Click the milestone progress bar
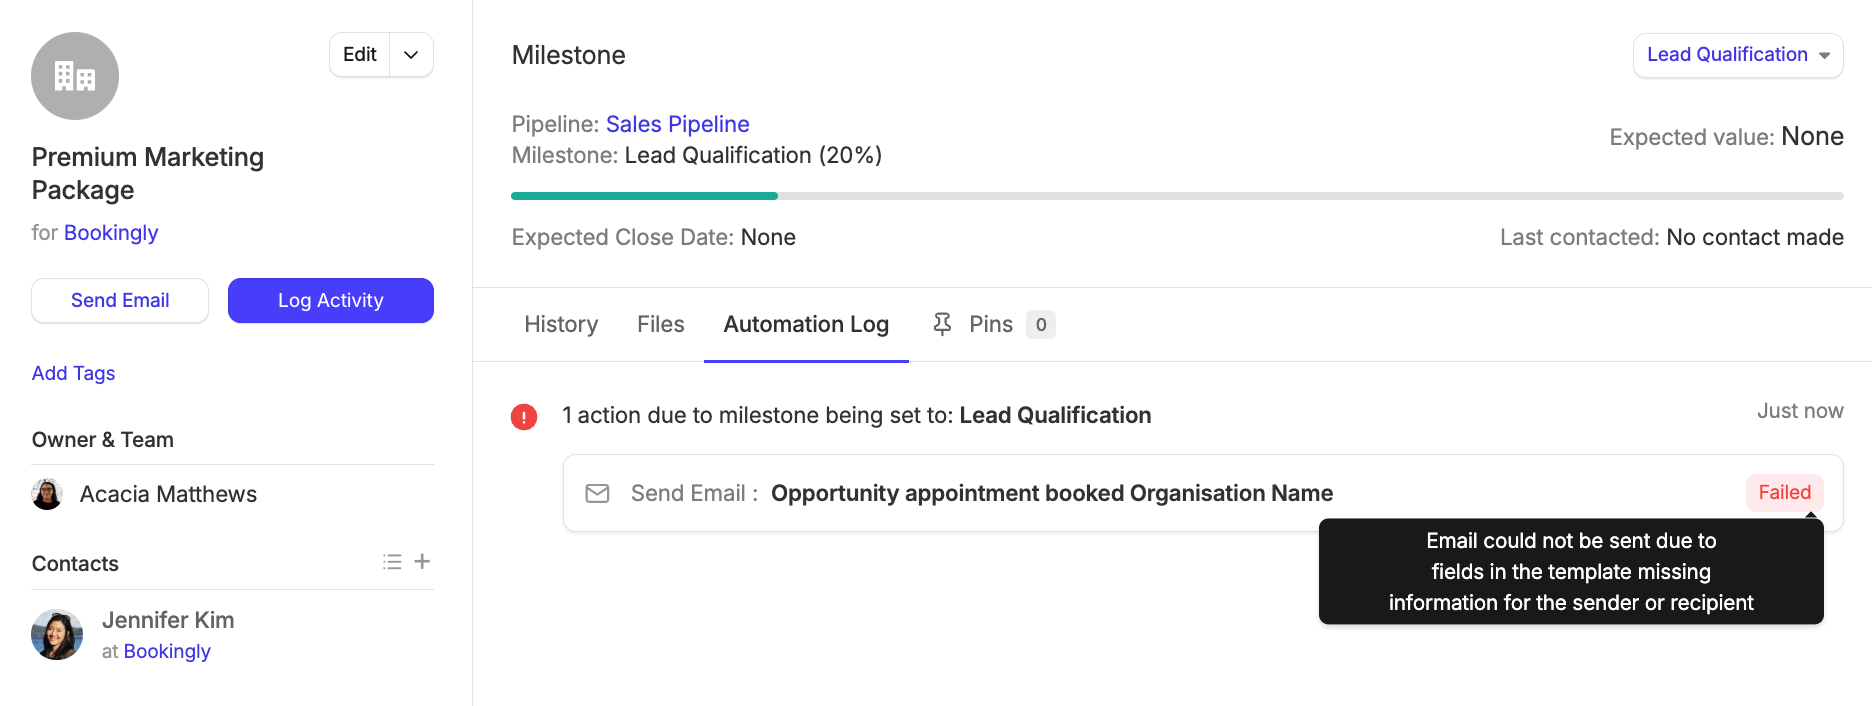 click(1177, 196)
